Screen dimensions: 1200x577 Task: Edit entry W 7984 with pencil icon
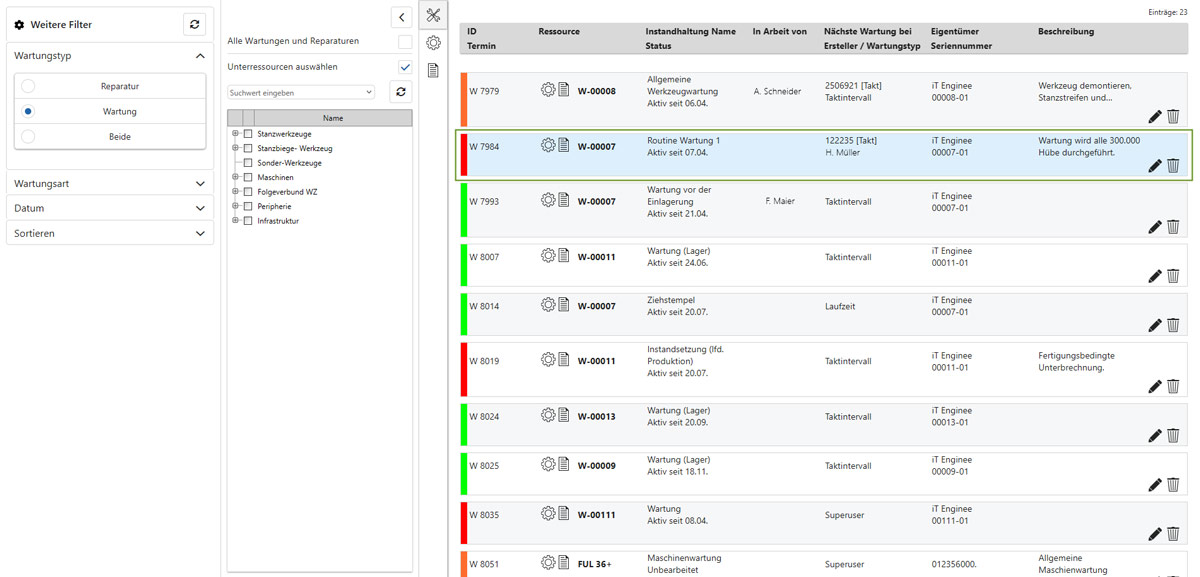[1155, 166]
